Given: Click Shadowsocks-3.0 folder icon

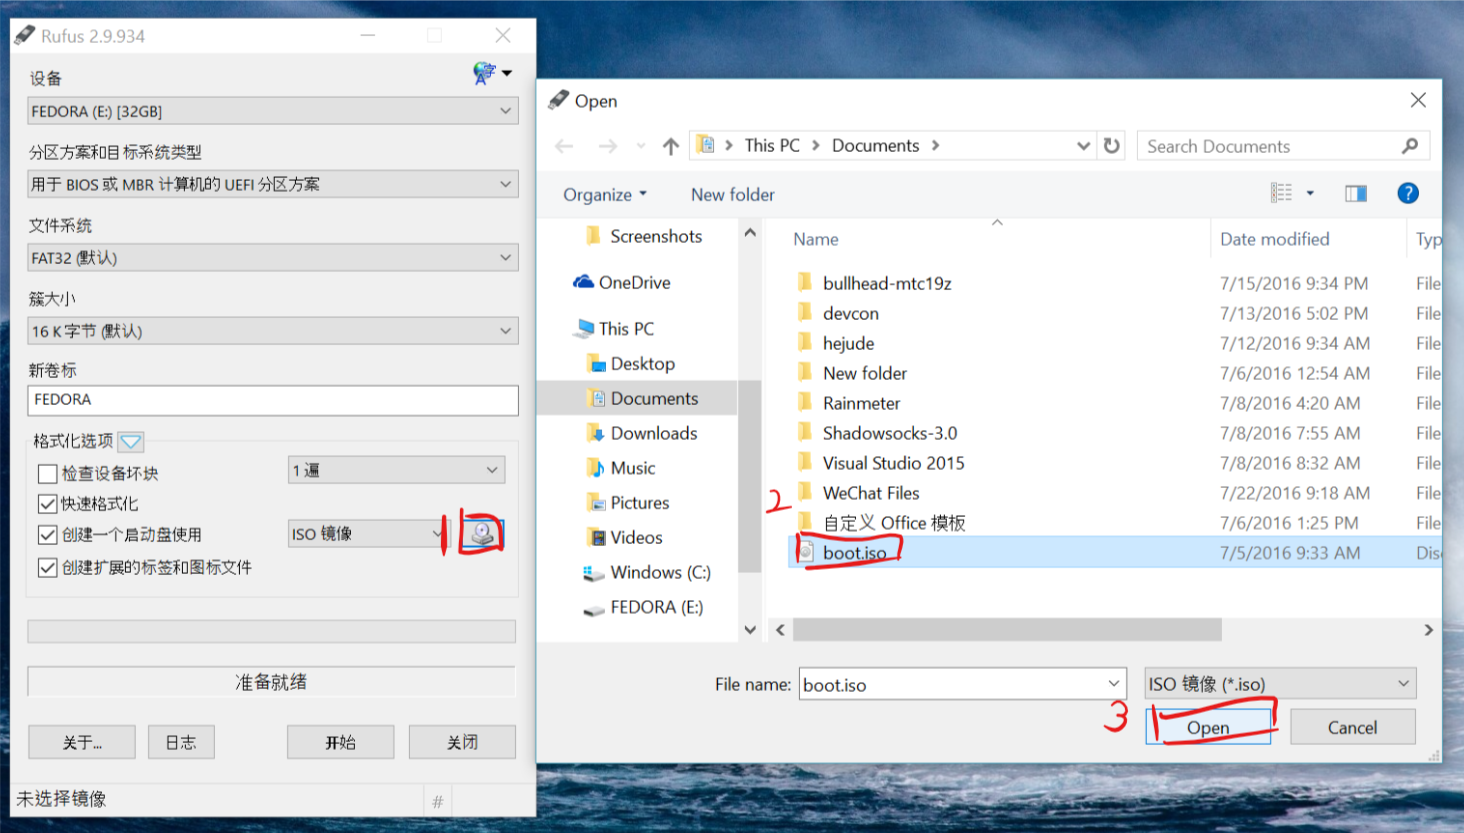Looking at the screenshot, I should tap(805, 432).
